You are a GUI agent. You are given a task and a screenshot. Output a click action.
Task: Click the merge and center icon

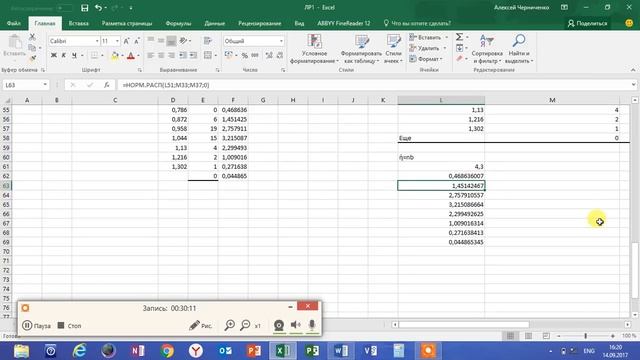208,55
